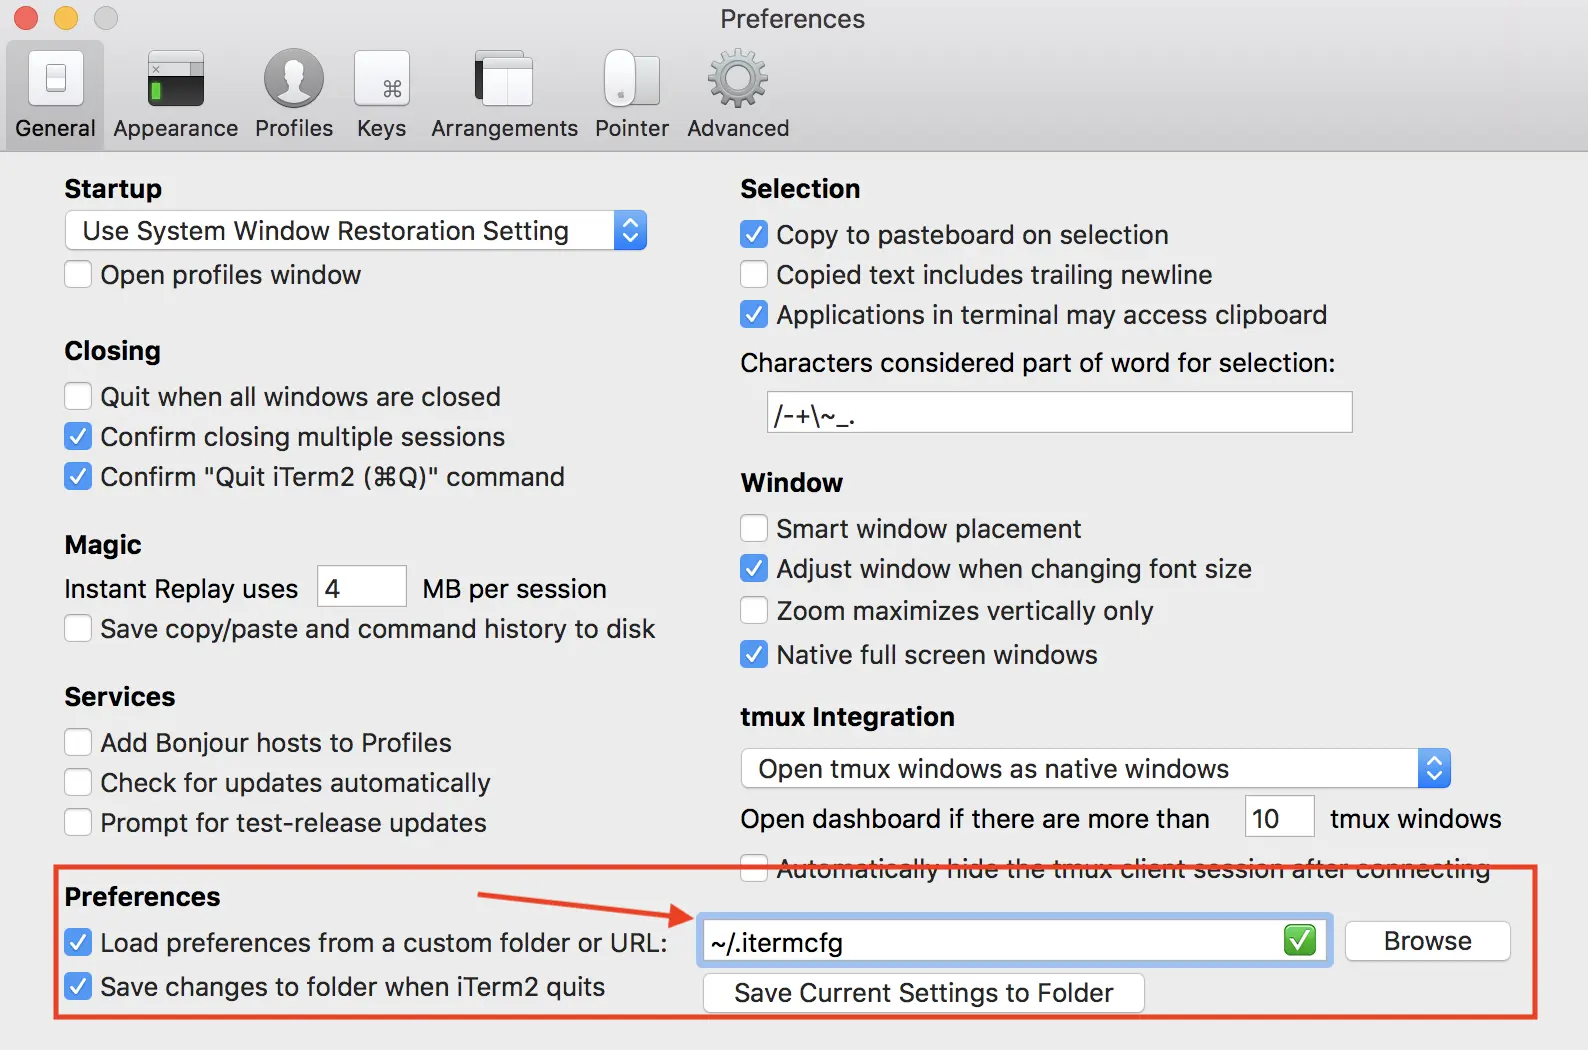Focus the ~/.itermcfg folder path field
This screenshot has height=1050, width=1588.
[x=1014, y=941]
